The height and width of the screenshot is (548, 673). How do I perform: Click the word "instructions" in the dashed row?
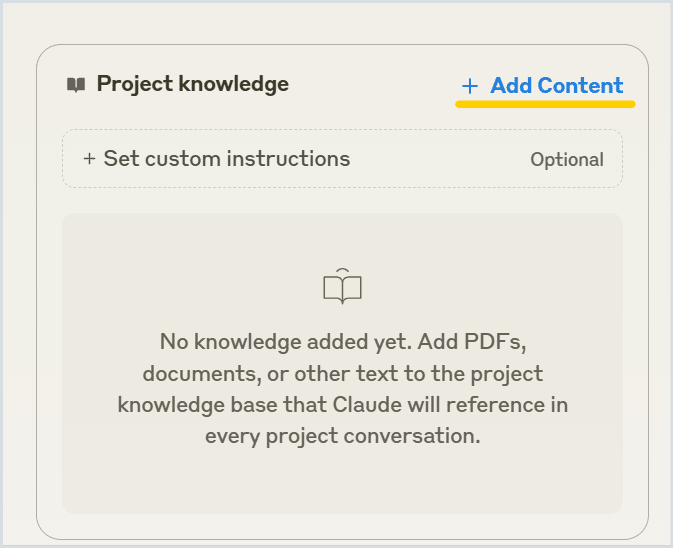[x=288, y=159]
